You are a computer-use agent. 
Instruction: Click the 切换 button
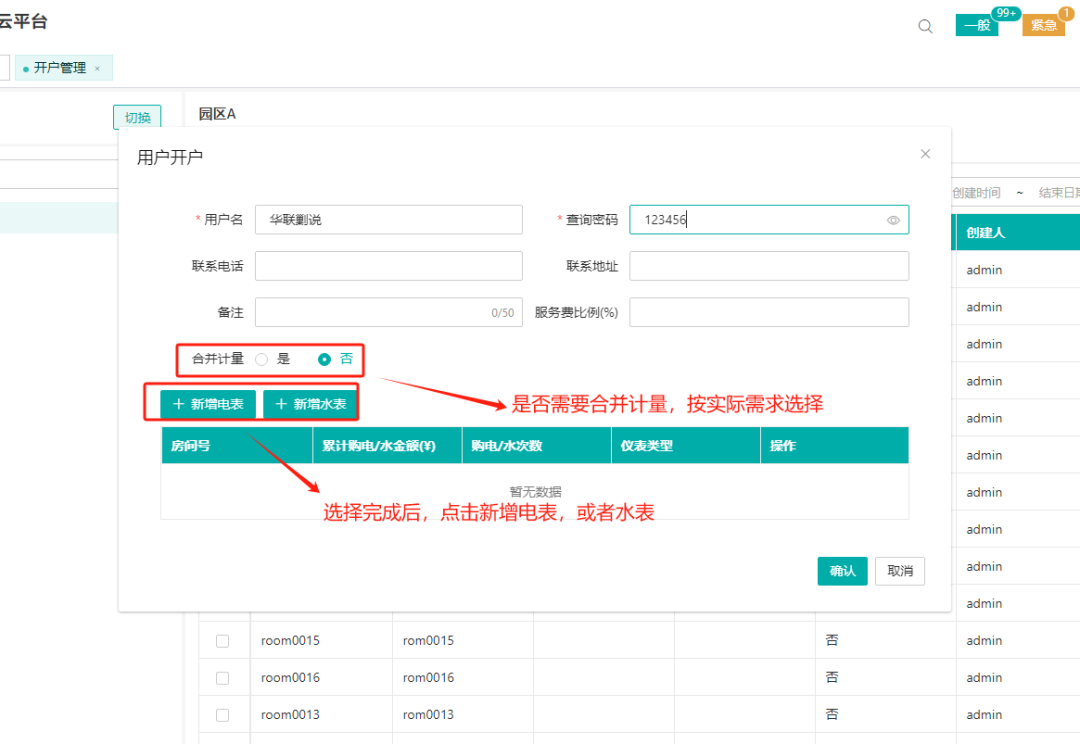click(137, 117)
